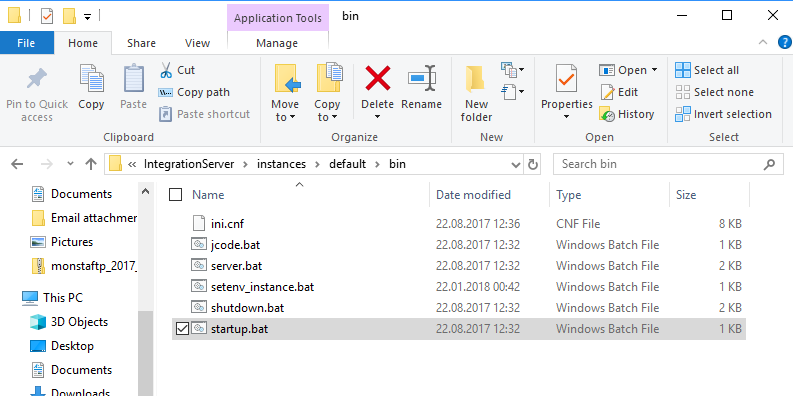Open the address bar history dropdown chevron
This screenshot has width=793, height=396.
(x=515, y=164)
